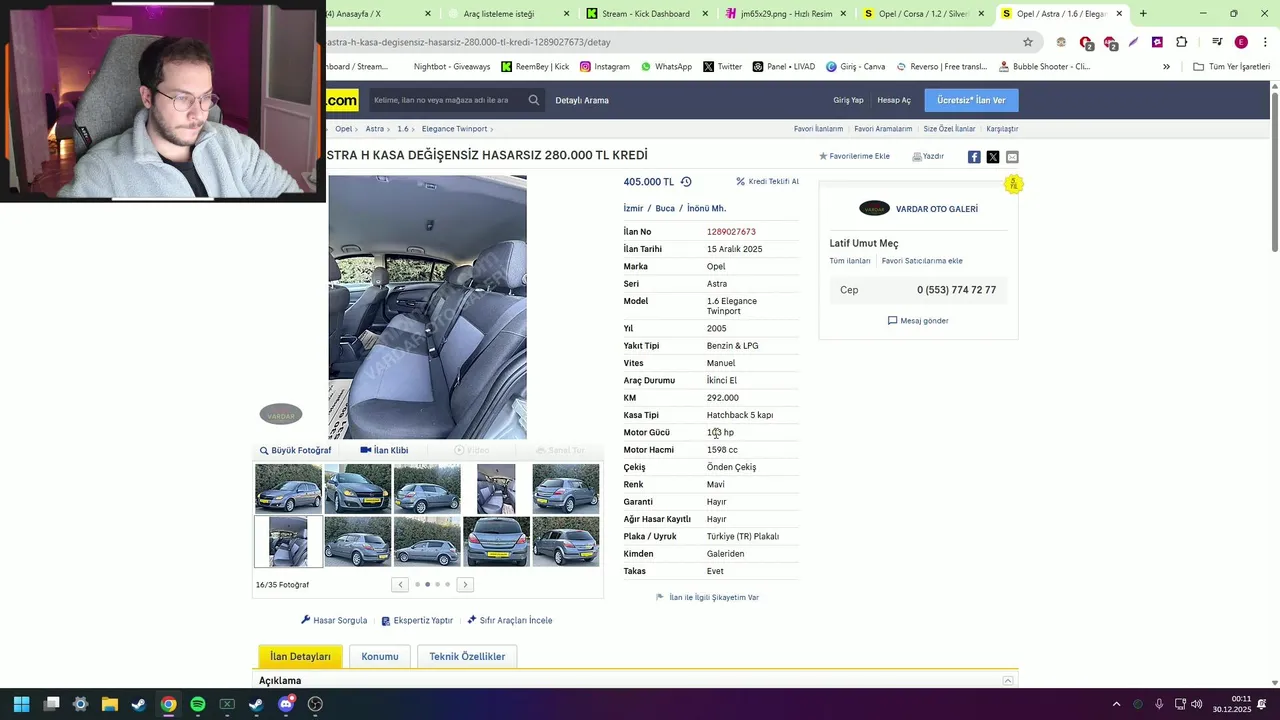Screen dimensions: 1280x720
Task: Click the Hesap Aç link
Action: (x=894, y=100)
